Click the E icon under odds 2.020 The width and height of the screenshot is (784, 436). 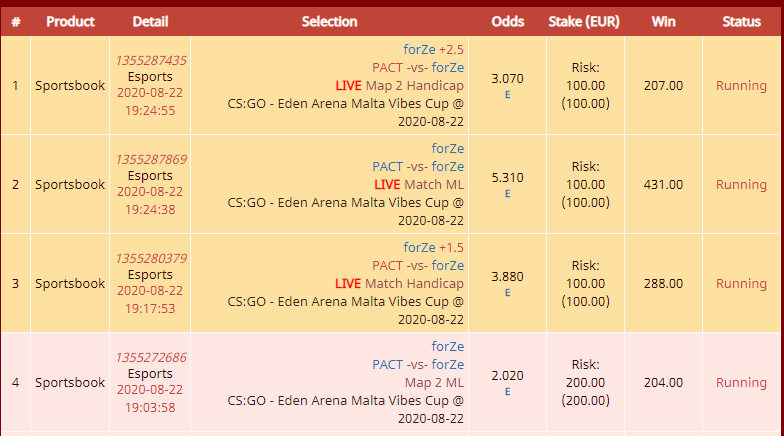coord(508,392)
